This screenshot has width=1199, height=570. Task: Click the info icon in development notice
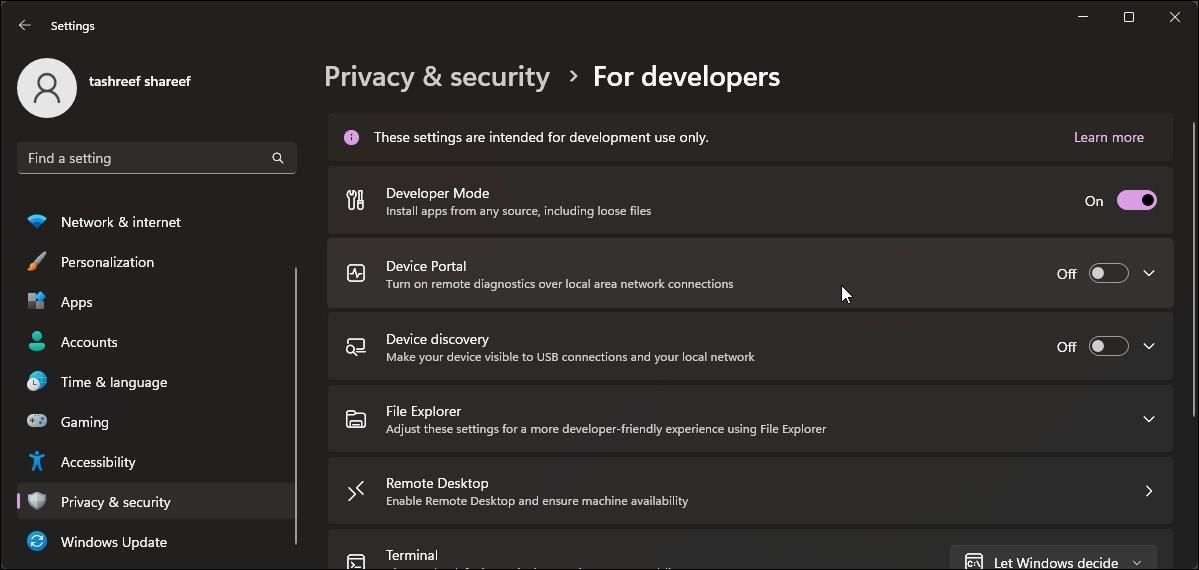pyautogui.click(x=351, y=138)
